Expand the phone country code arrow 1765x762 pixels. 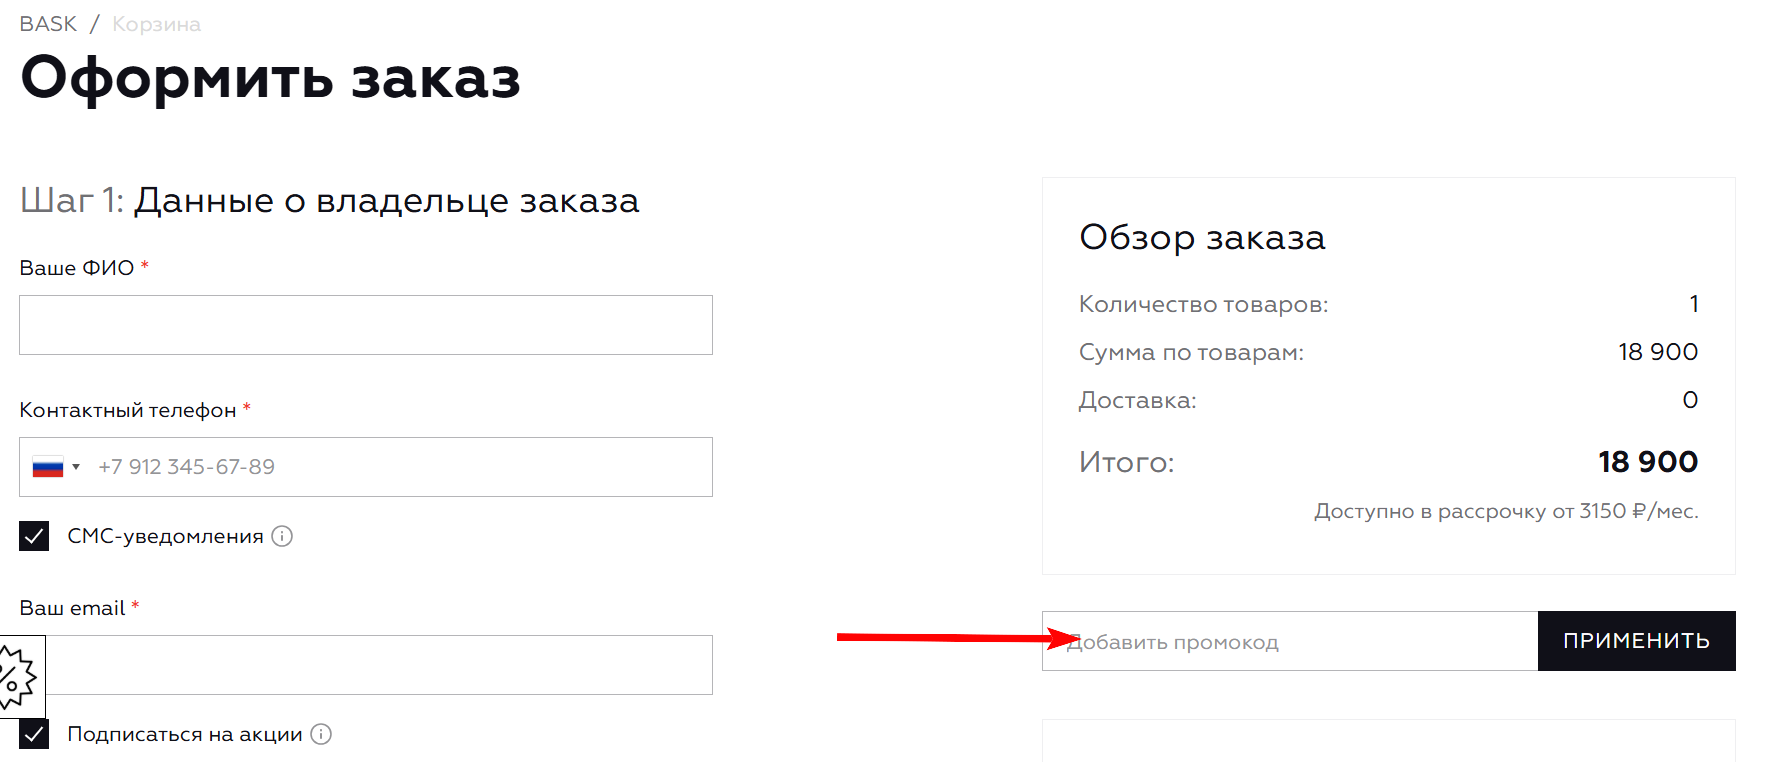pyautogui.click(x=76, y=467)
